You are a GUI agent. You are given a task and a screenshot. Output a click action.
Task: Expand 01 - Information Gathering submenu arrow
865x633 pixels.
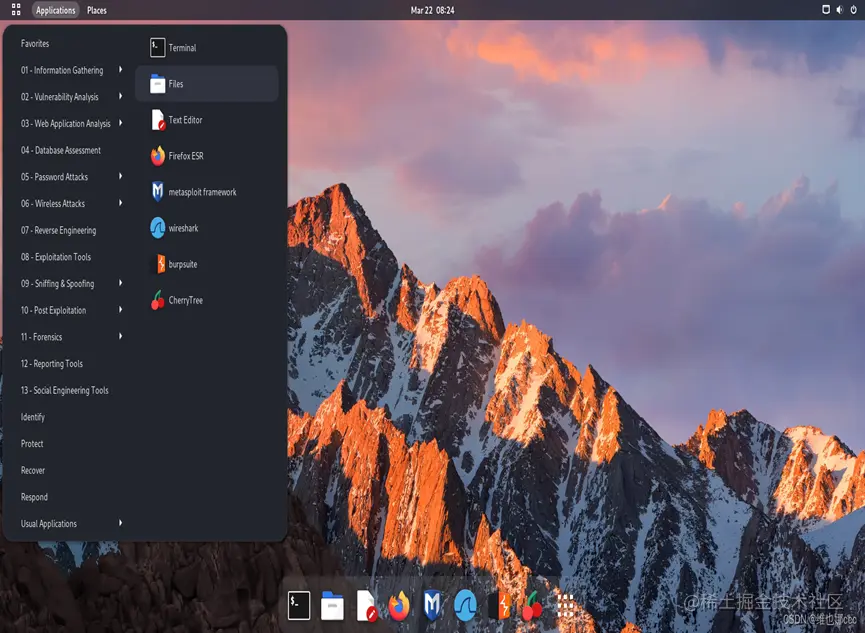coord(120,70)
